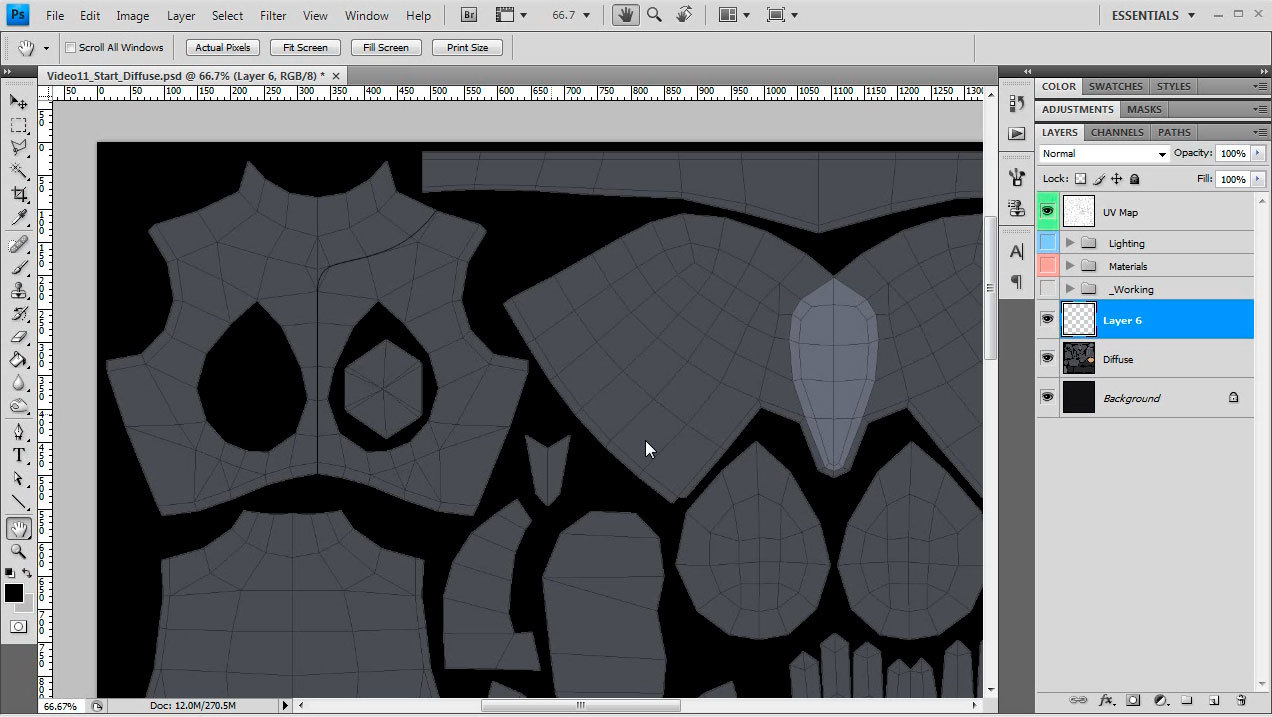Select the Zoom tool in toolbox
The width and height of the screenshot is (1272, 717).
coord(18,552)
